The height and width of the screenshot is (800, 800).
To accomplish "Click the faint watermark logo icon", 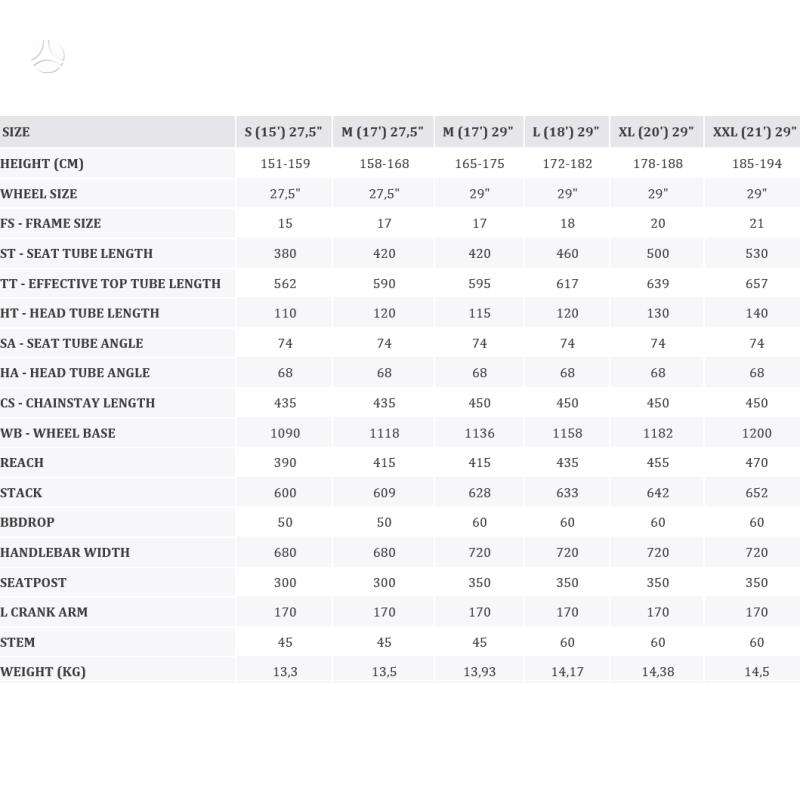I will (47, 56).
